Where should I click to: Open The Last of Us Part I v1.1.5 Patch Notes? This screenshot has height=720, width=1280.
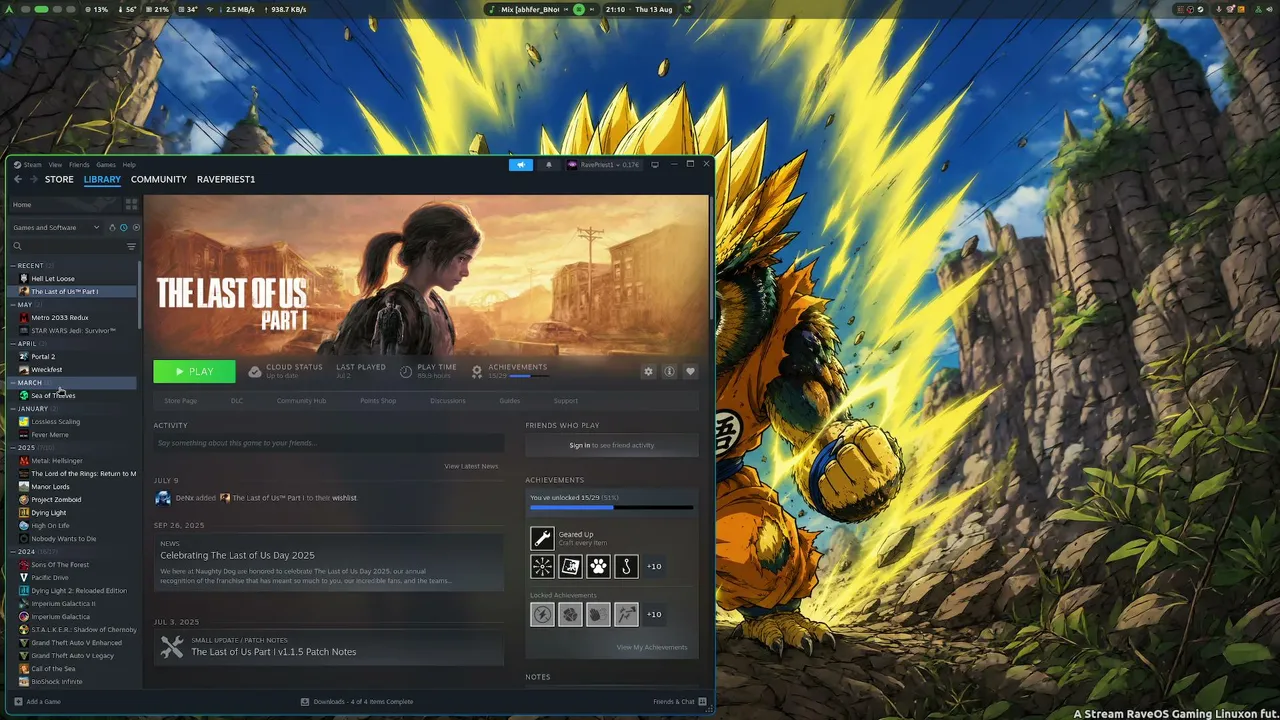pos(274,652)
